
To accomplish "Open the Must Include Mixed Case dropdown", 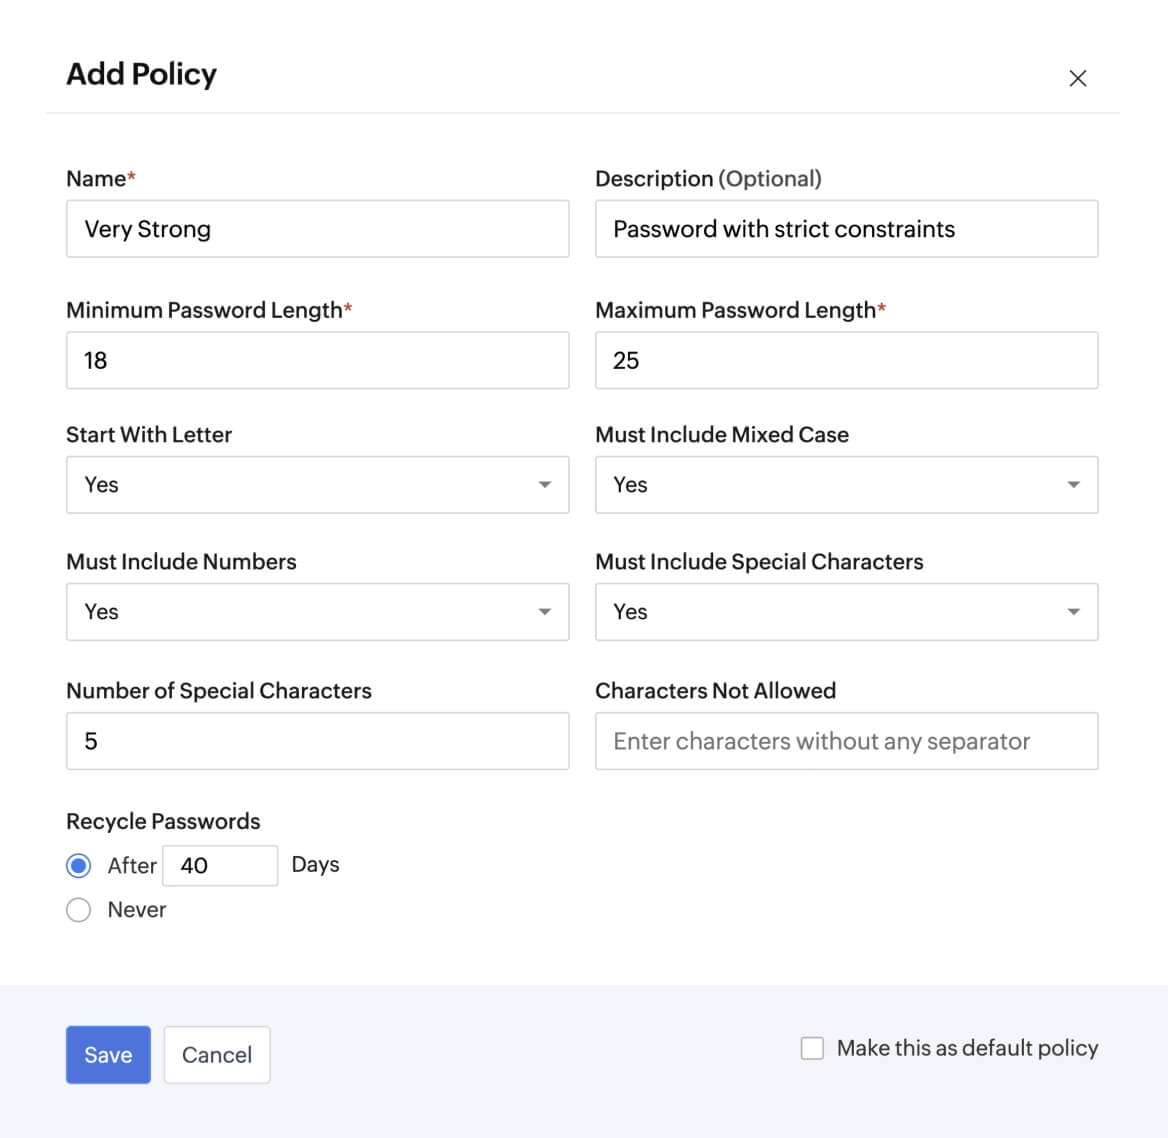I will coord(846,485).
